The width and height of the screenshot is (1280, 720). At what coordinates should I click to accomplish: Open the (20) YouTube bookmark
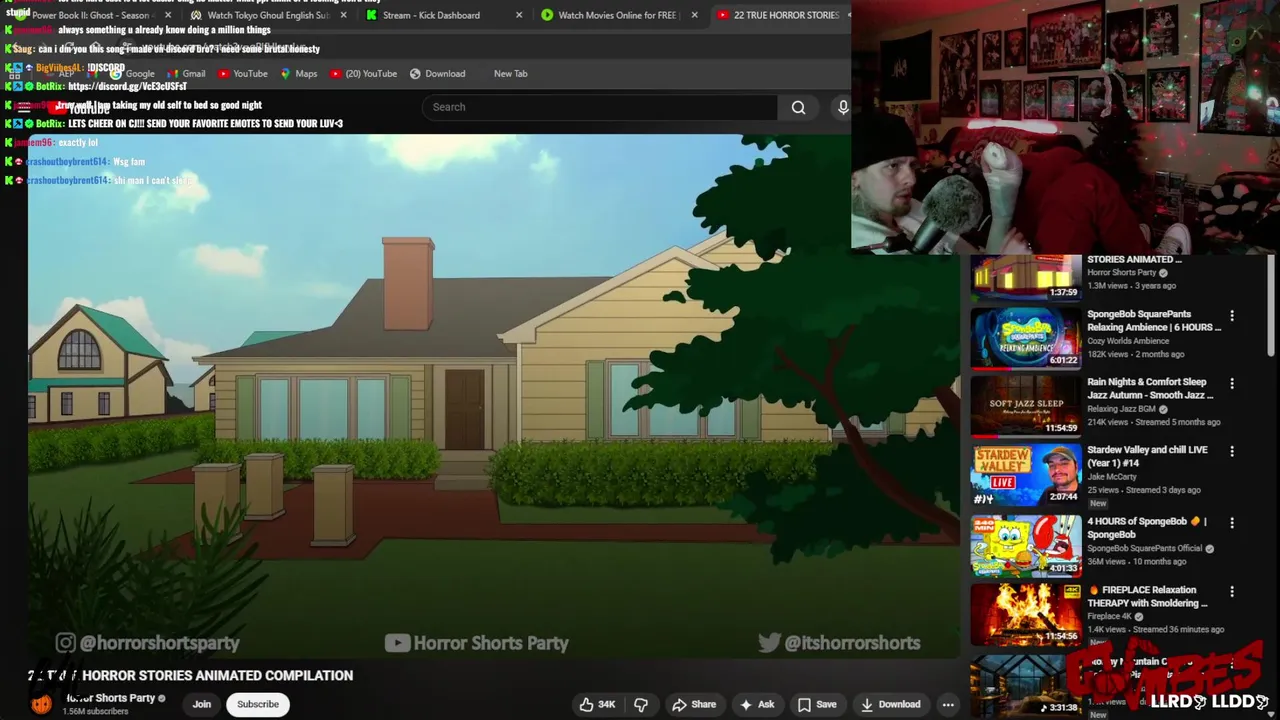point(363,73)
